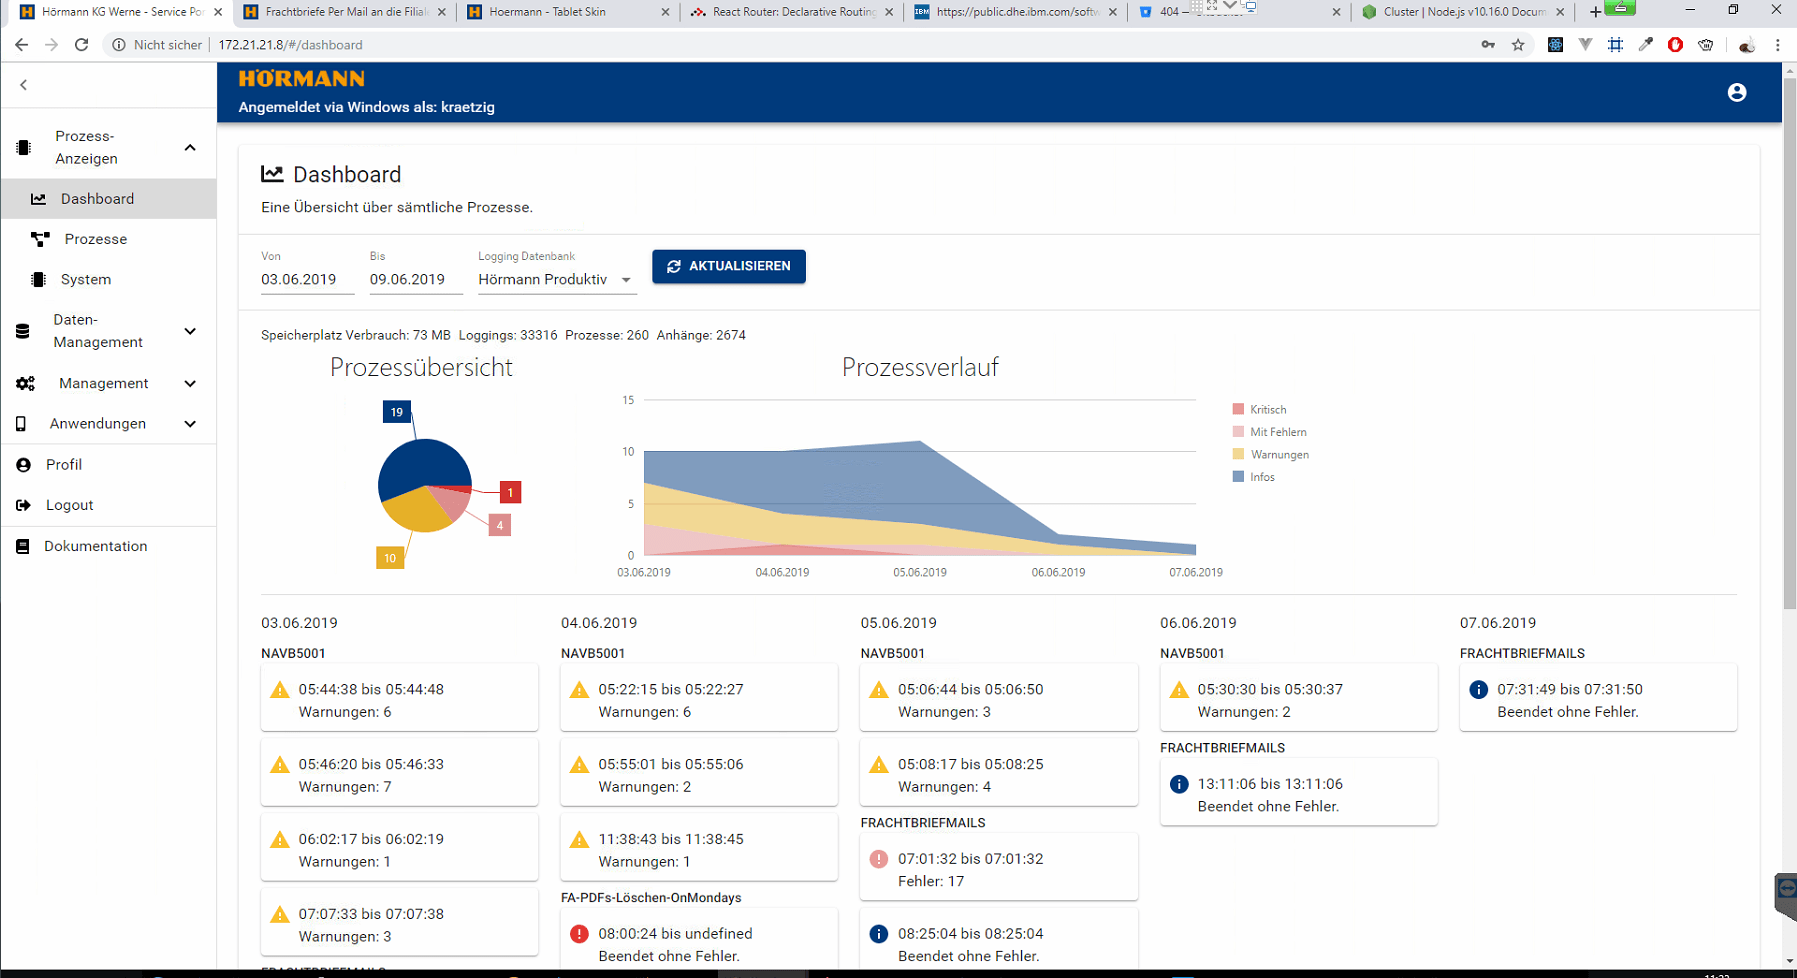Screen dimensions: 1797x978
Task: Click Logout in the sidebar
Action: point(108,505)
